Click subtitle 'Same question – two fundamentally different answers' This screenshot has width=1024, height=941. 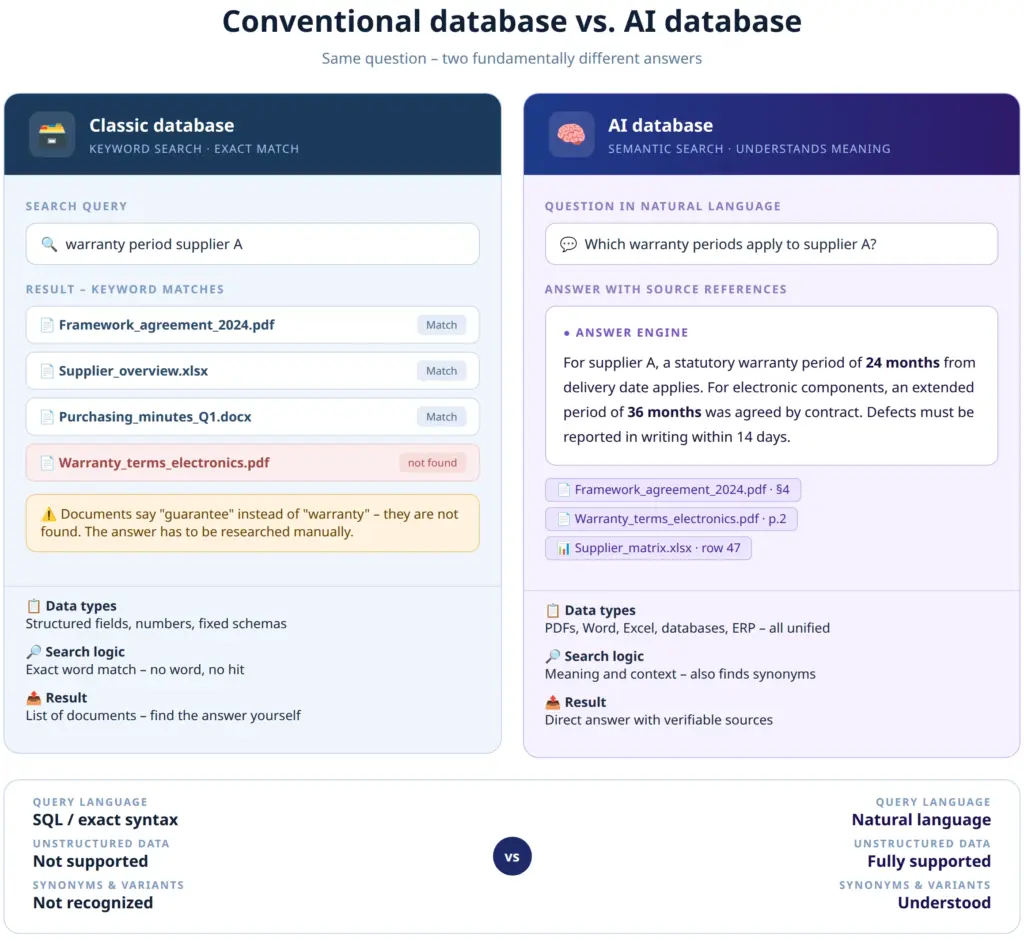[512, 59]
